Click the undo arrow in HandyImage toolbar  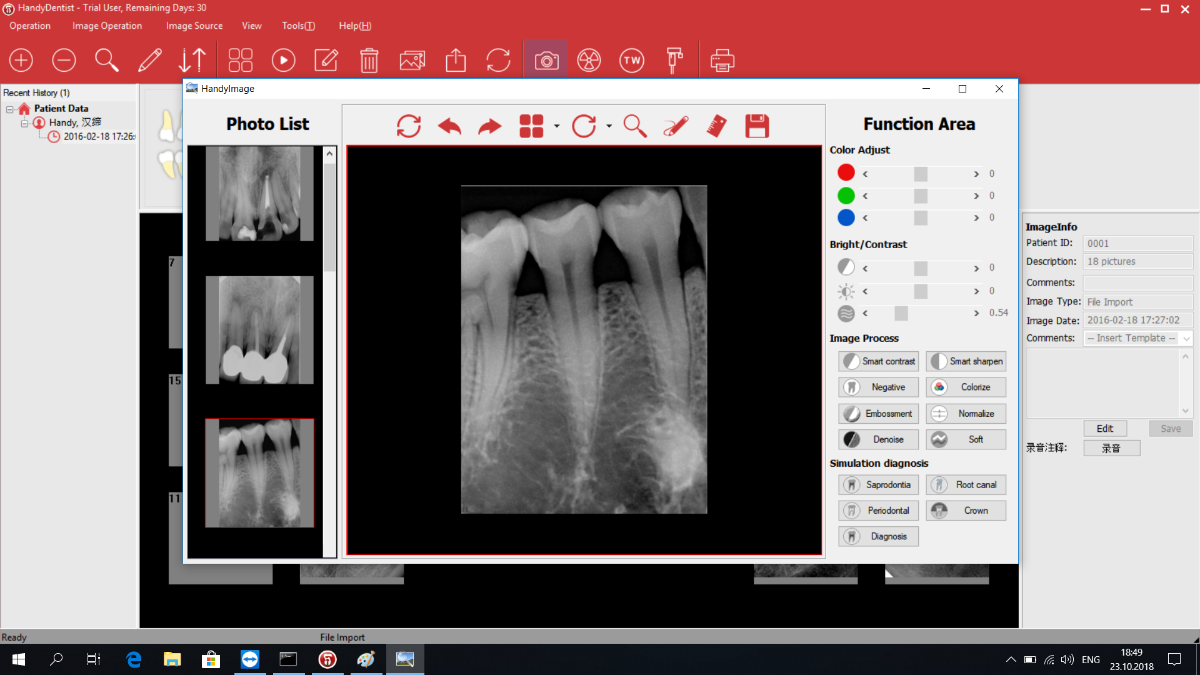pyautogui.click(x=449, y=126)
